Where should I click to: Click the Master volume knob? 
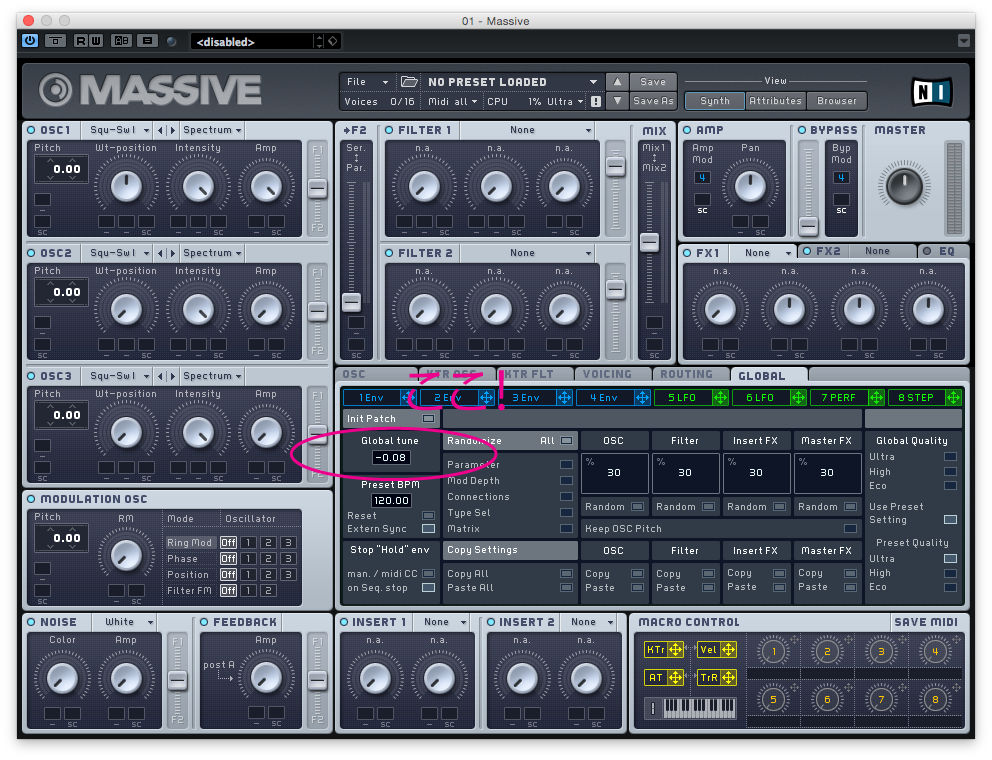tap(904, 185)
